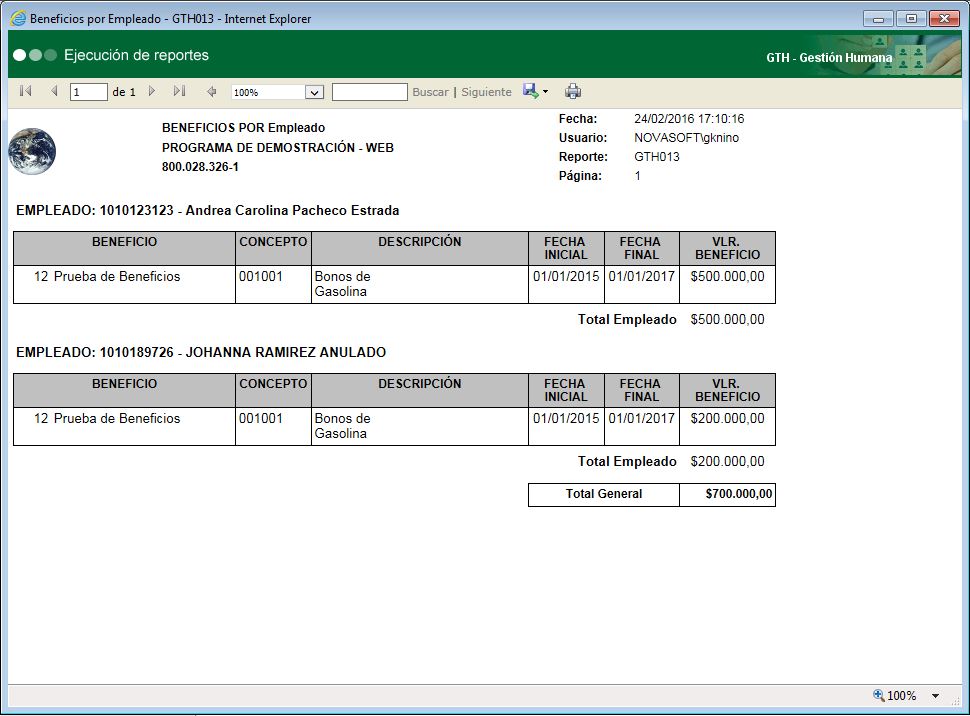Open the export format dropdown arrow
Viewport: 970px width, 716px height.
[x=545, y=92]
